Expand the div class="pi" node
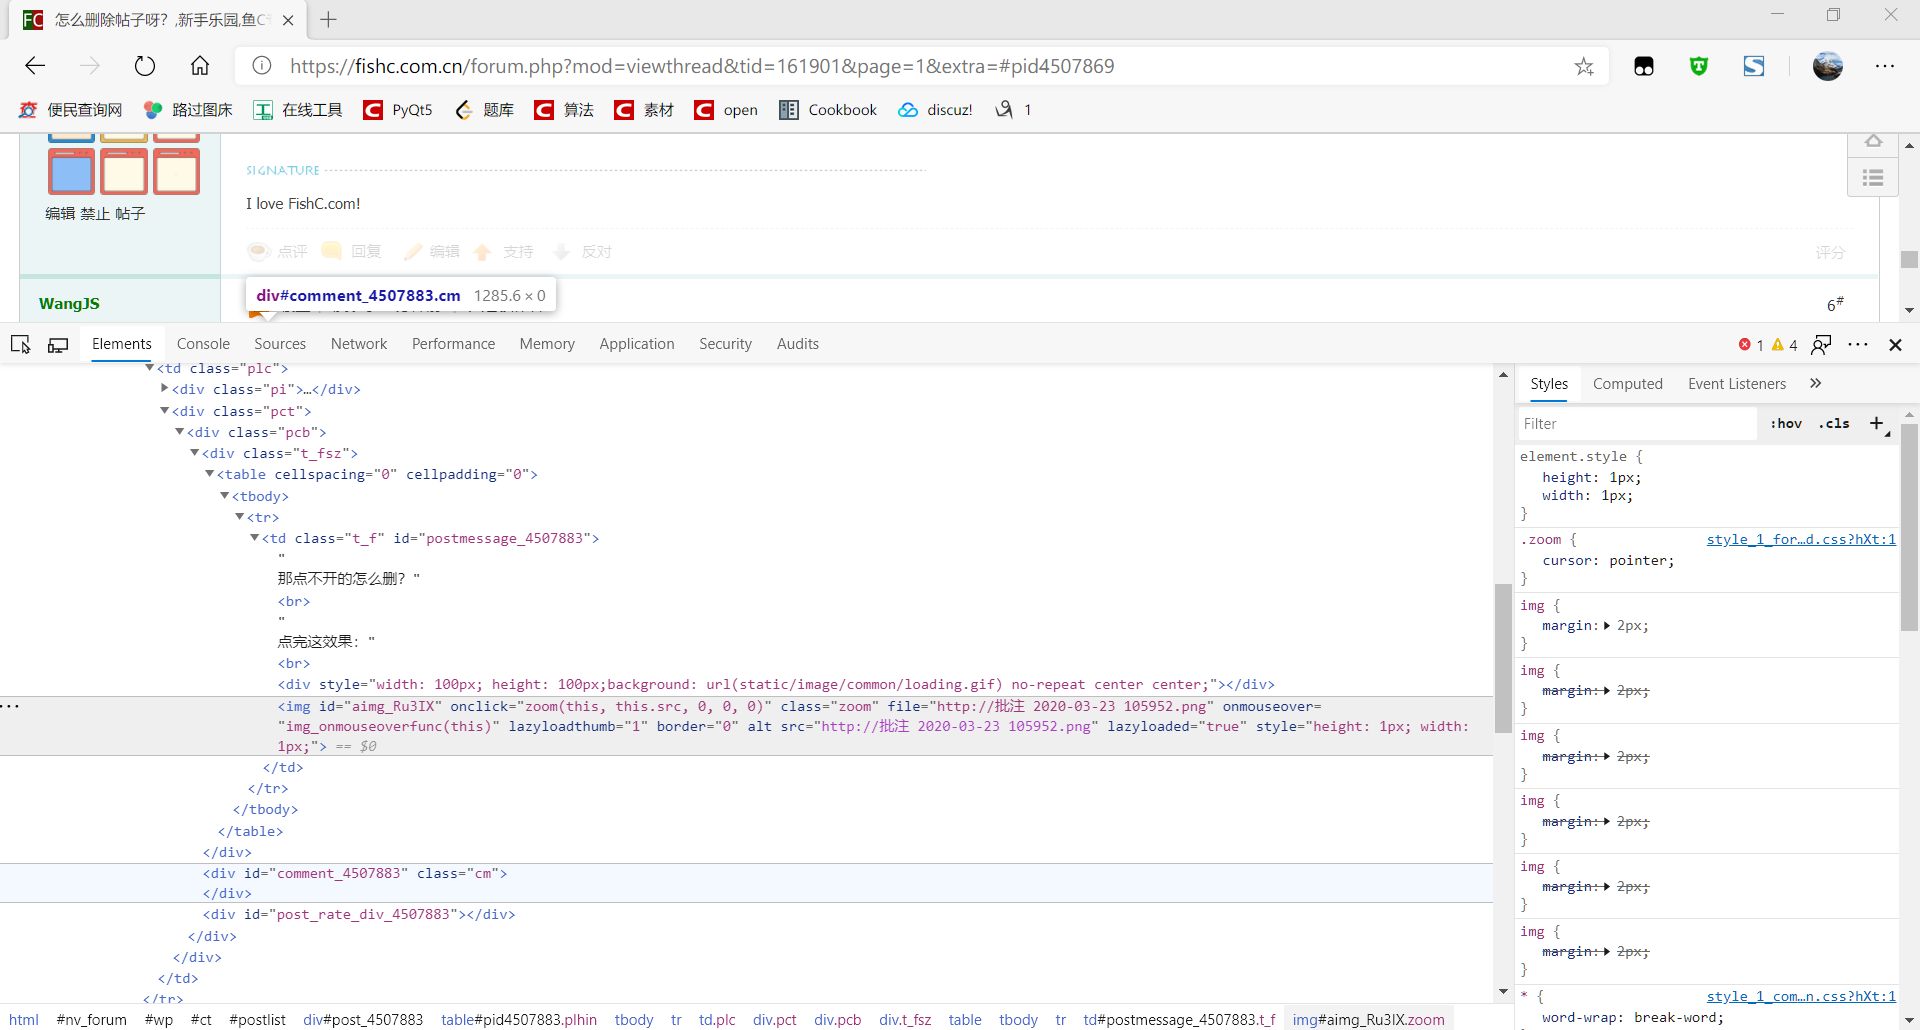Image resolution: width=1920 pixels, height=1030 pixels. coord(165,389)
